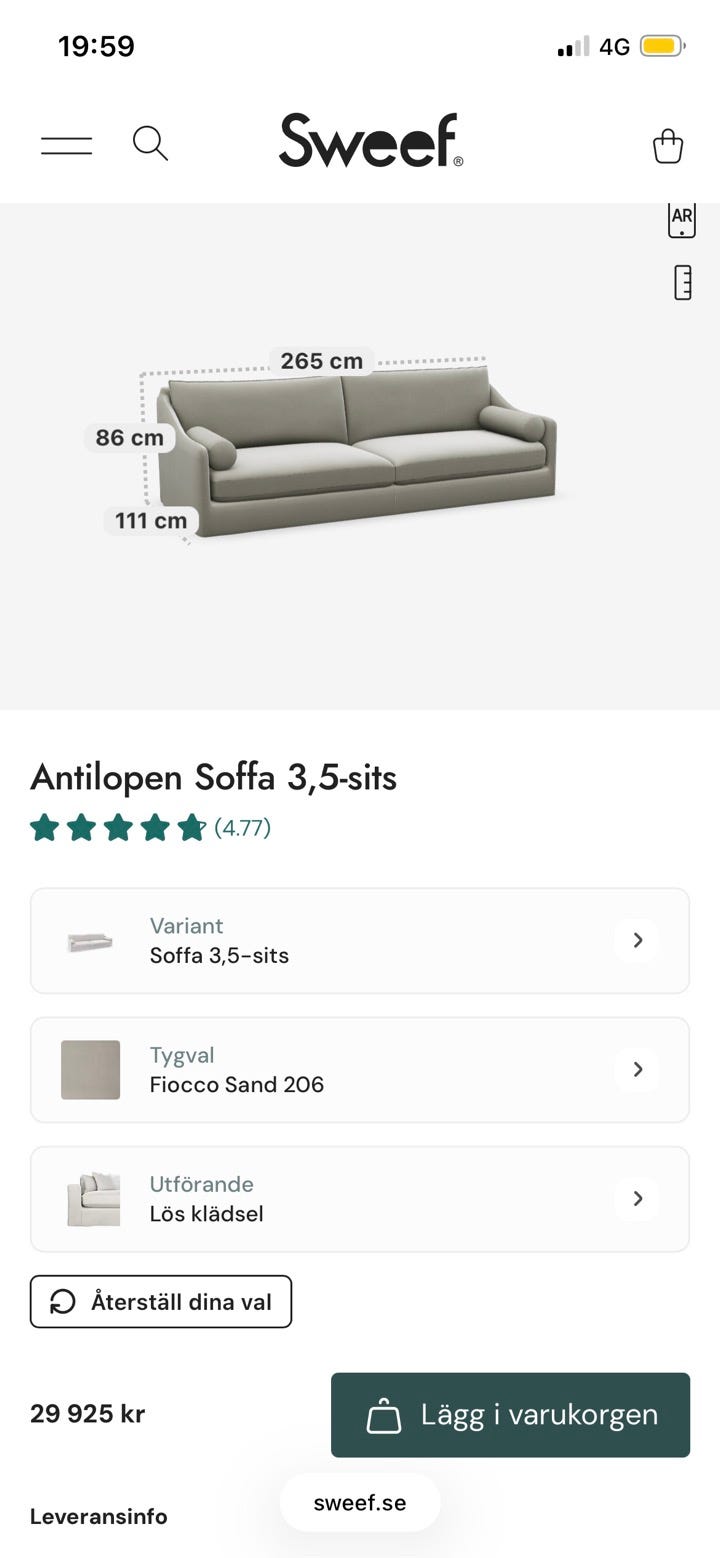Tap the Leveransinfo section heading

click(x=99, y=1516)
